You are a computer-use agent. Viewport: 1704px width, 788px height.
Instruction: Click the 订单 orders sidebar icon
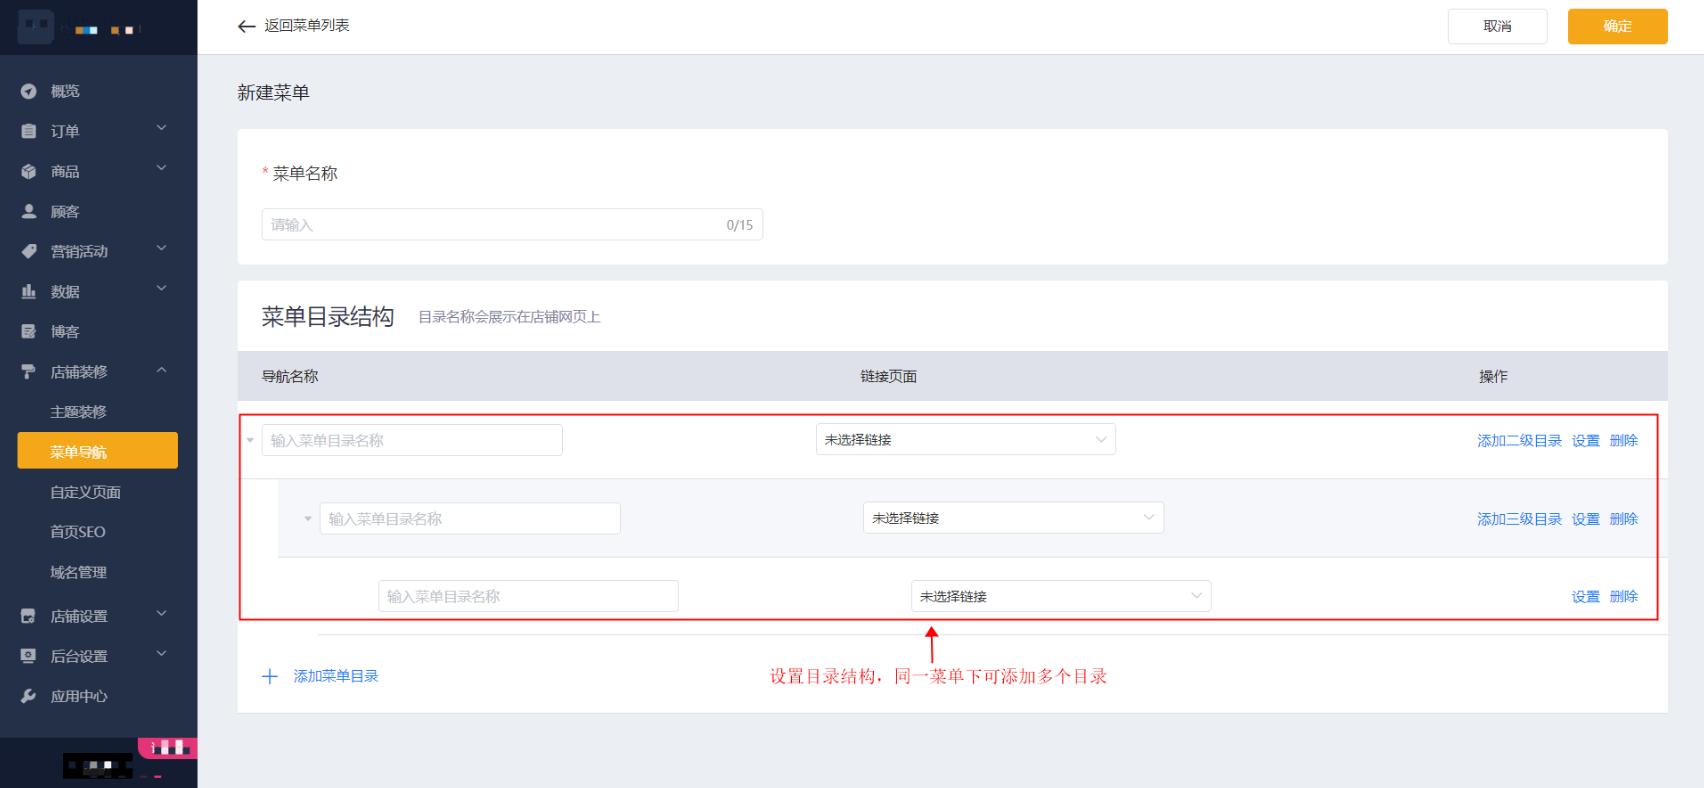29,131
